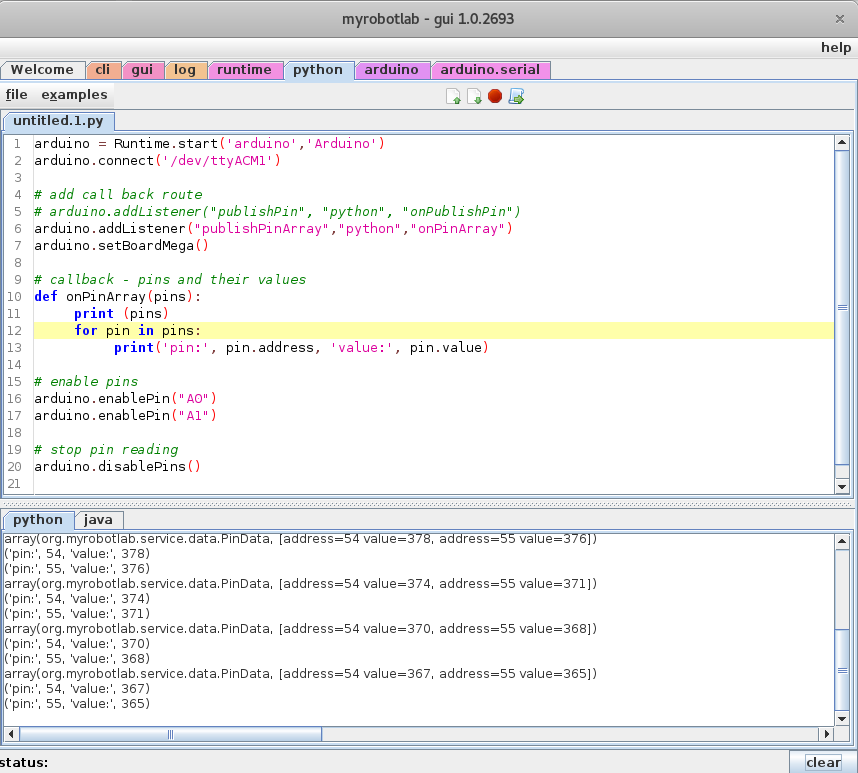Click the code editor vertical scrollbar thumb
Viewport: 858px width, 773px height.
tap(842, 308)
